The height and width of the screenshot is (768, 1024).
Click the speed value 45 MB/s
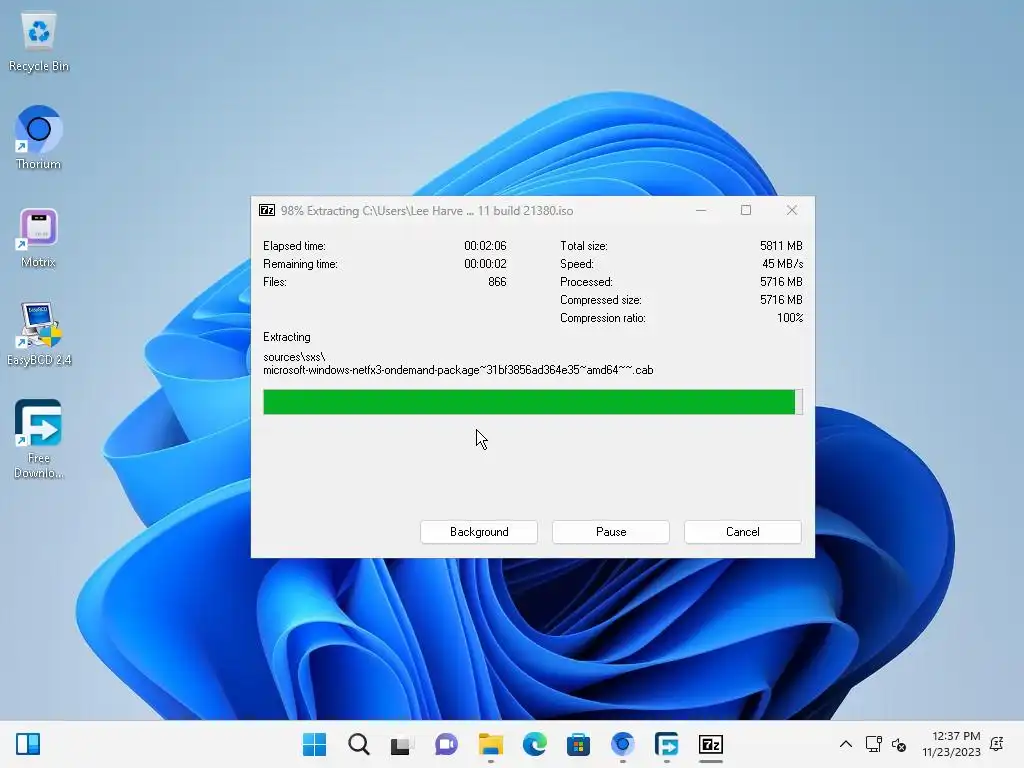coord(782,264)
